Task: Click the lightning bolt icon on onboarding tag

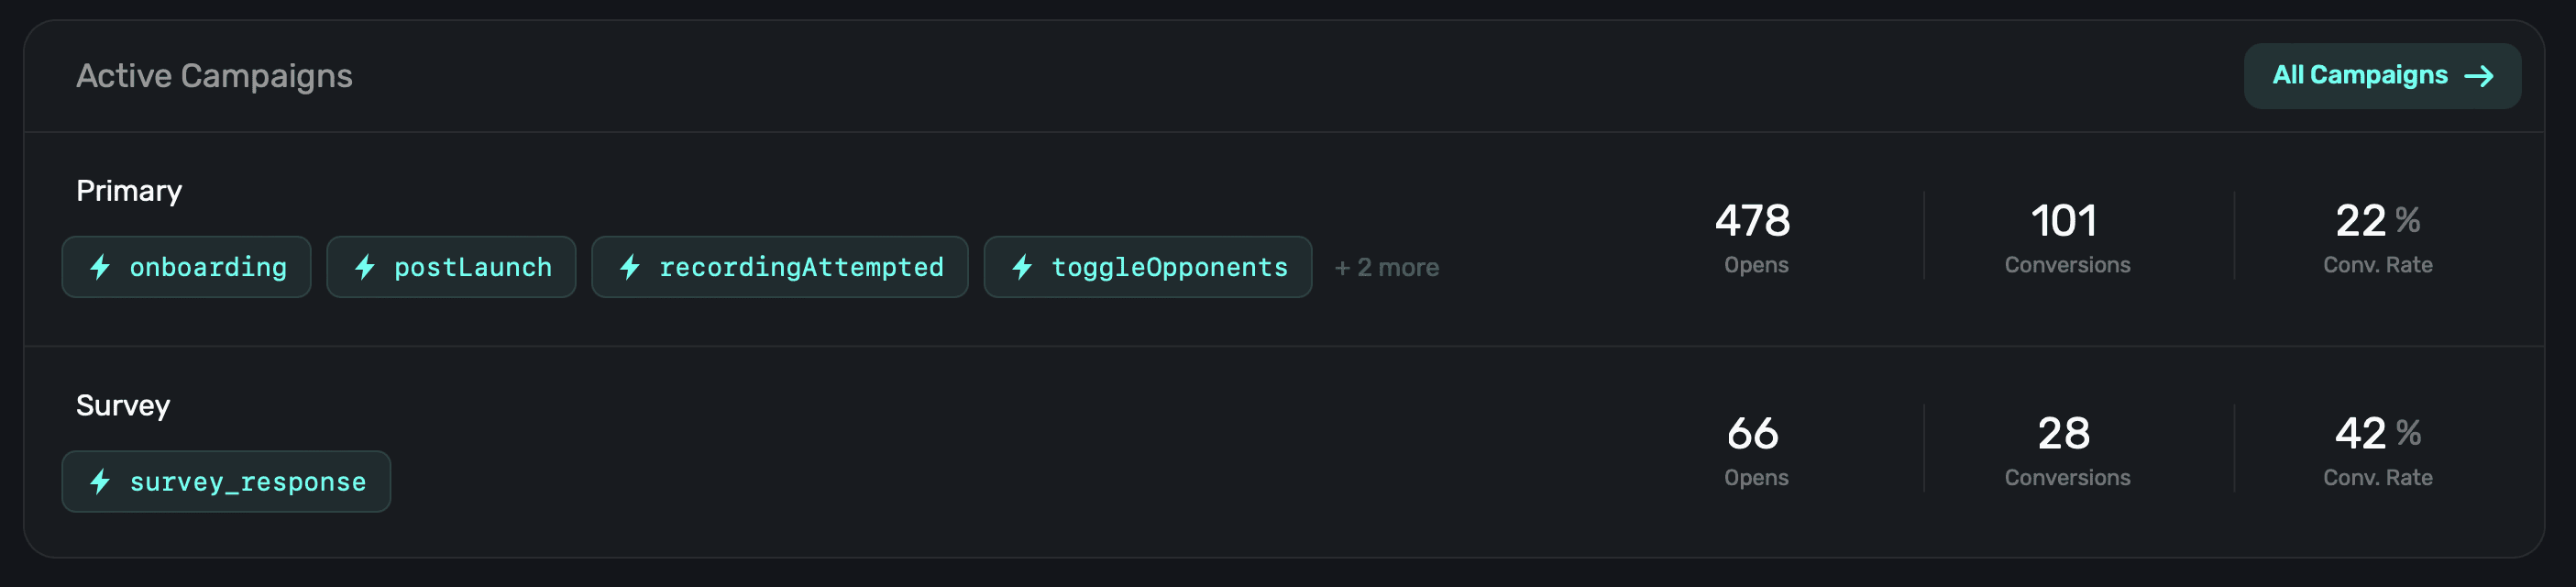Action: pos(100,267)
